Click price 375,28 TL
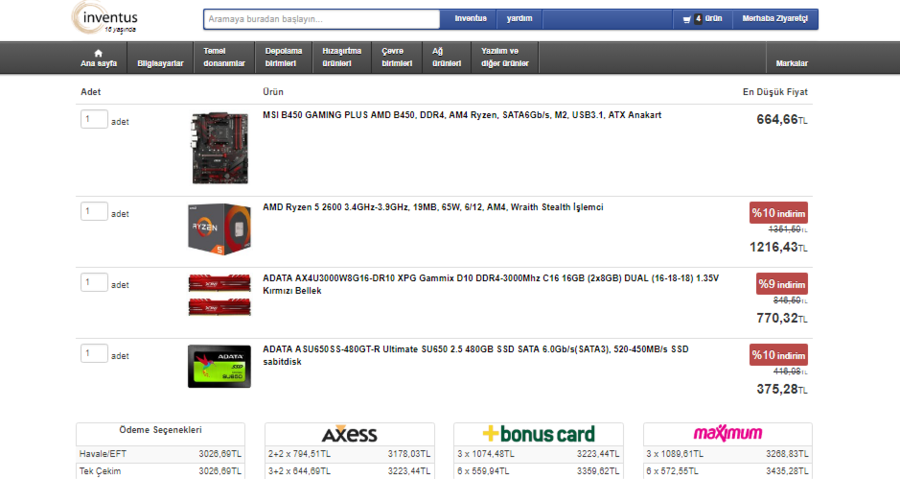The width and height of the screenshot is (900, 479). (x=782, y=390)
